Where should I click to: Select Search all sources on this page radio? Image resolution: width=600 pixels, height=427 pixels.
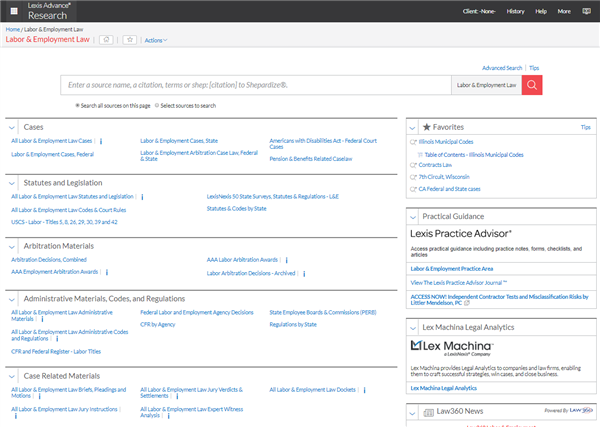(x=77, y=105)
